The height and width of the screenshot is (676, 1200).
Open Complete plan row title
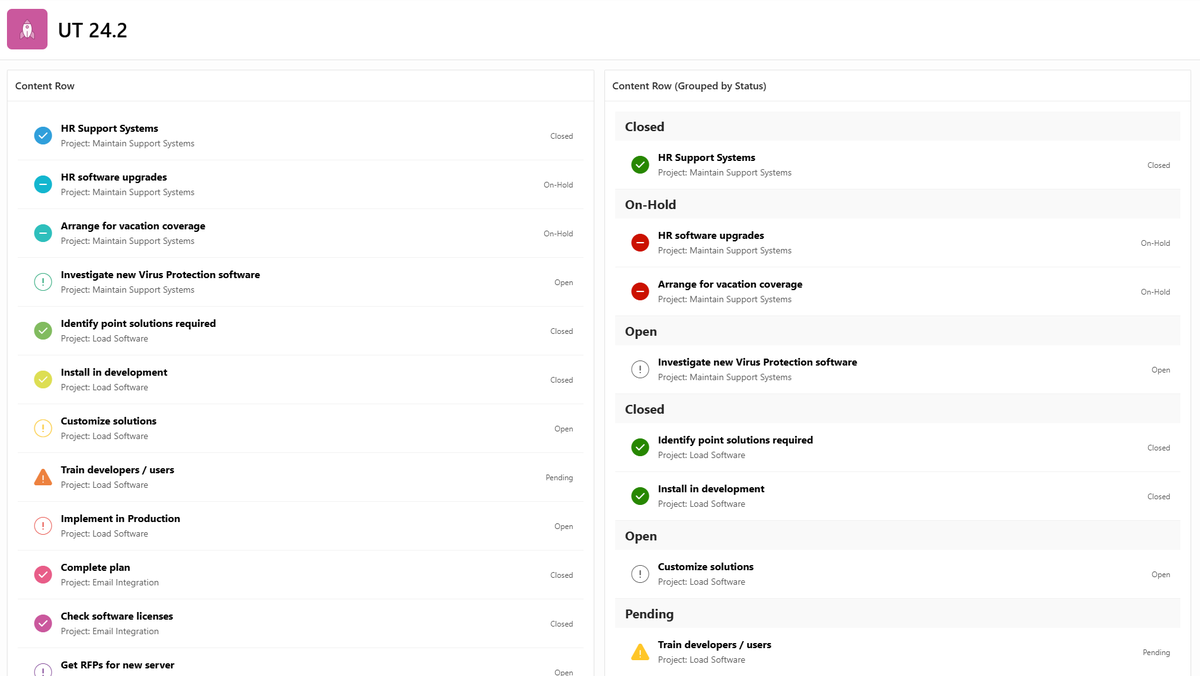pyautogui.click(x=96, y=567)
